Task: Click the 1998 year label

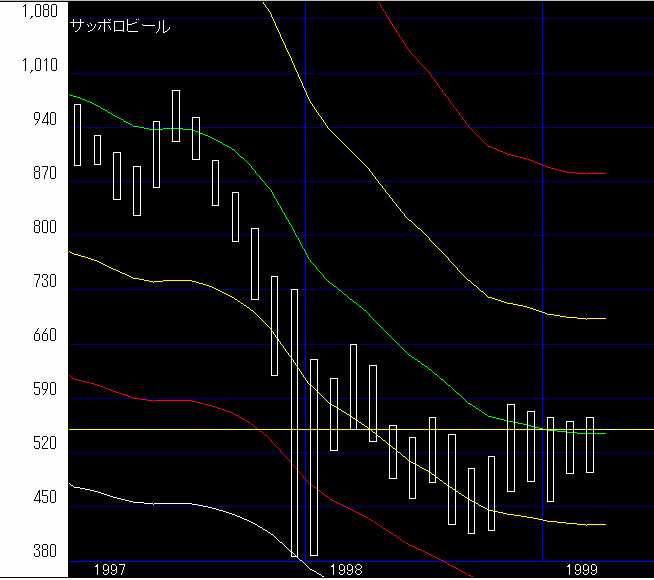Action: coord(345,569)
